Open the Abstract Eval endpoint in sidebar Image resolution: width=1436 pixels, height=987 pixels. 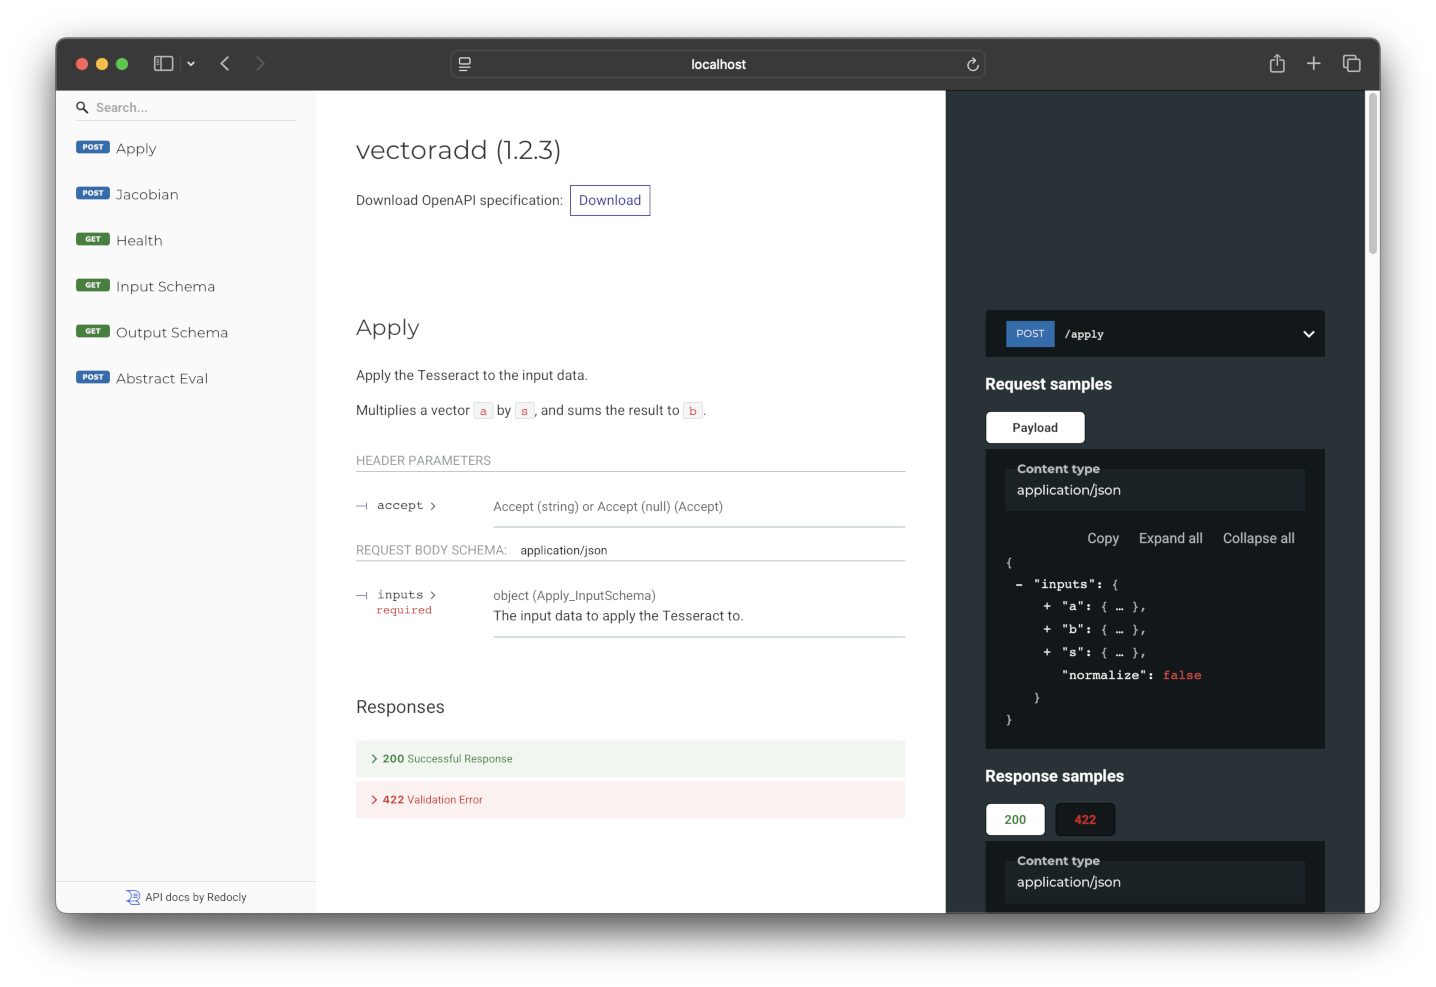185,378
